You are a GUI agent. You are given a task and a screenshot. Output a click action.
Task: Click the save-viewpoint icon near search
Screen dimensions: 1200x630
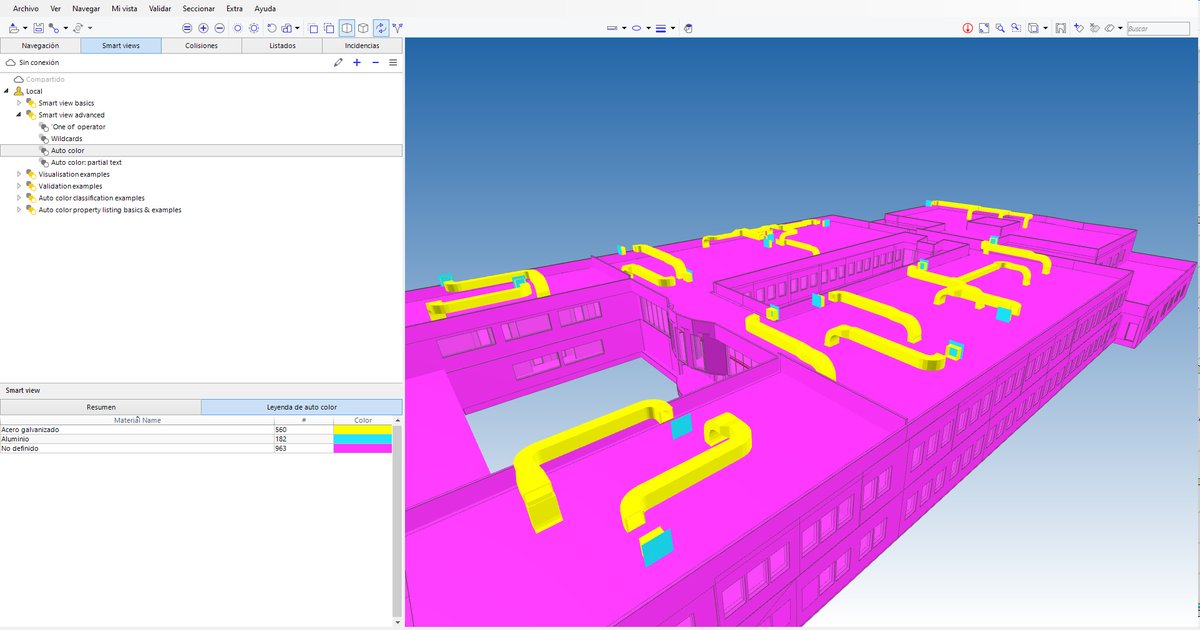pyautogui.click(x=1061, y=28)
